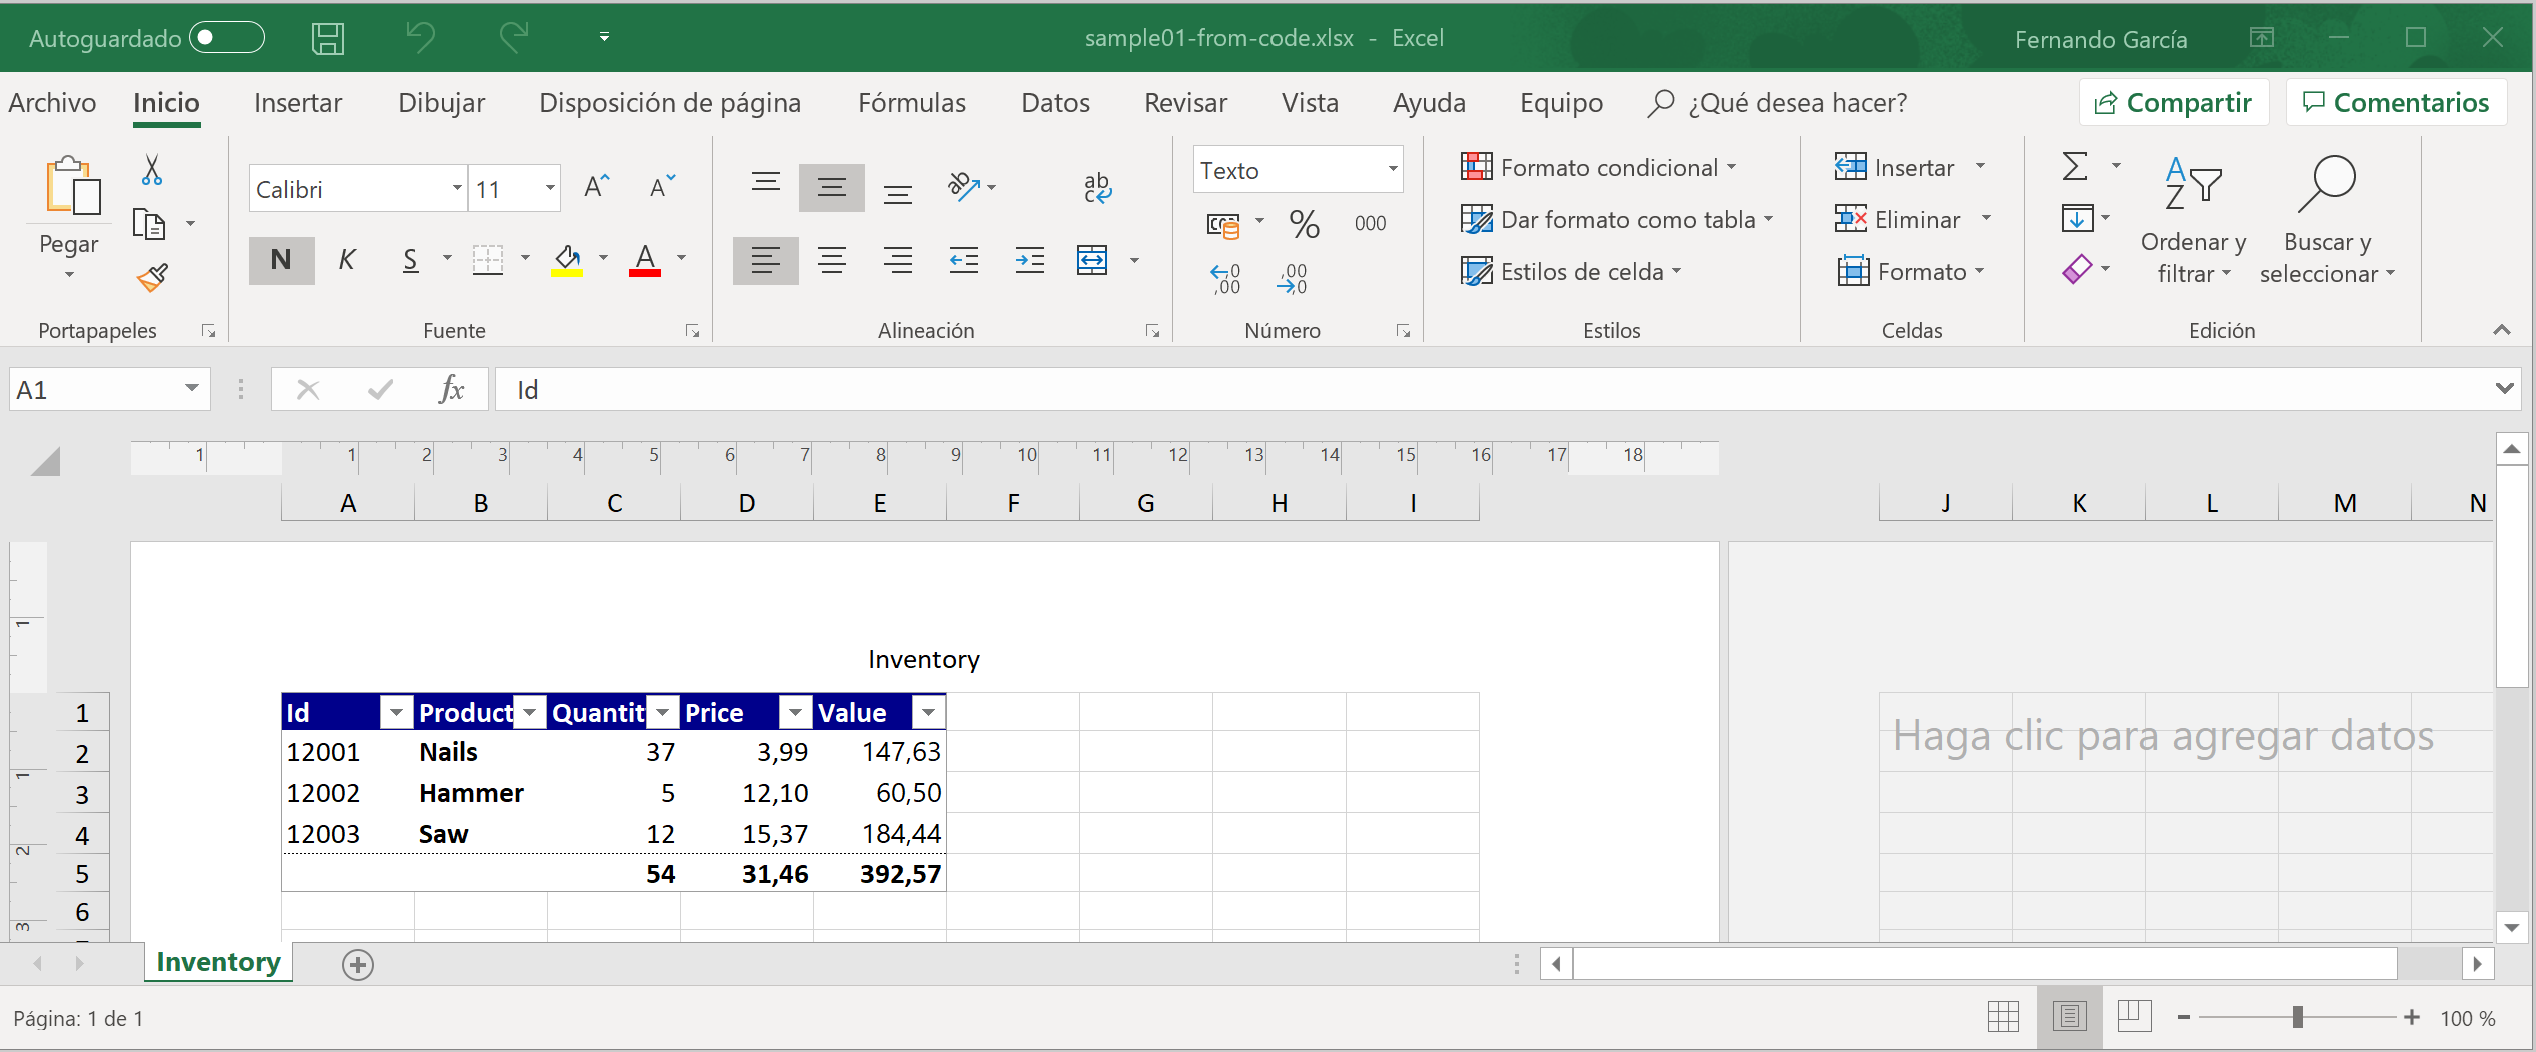
Task: Open the Insertar ribbon tab
Action: click(x=297, y=103)
